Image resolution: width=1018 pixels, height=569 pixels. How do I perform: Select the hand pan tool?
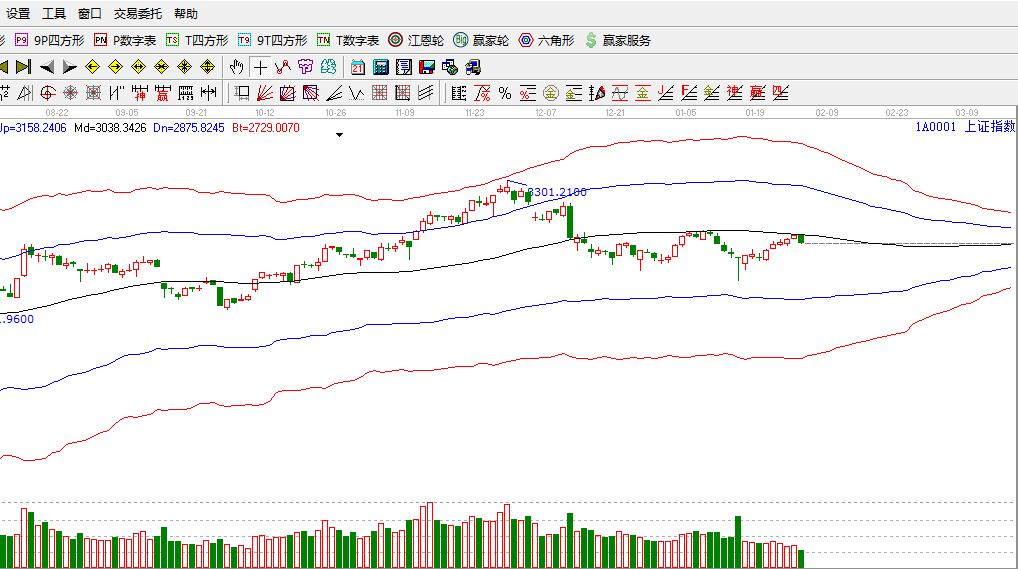coord(236,67)
